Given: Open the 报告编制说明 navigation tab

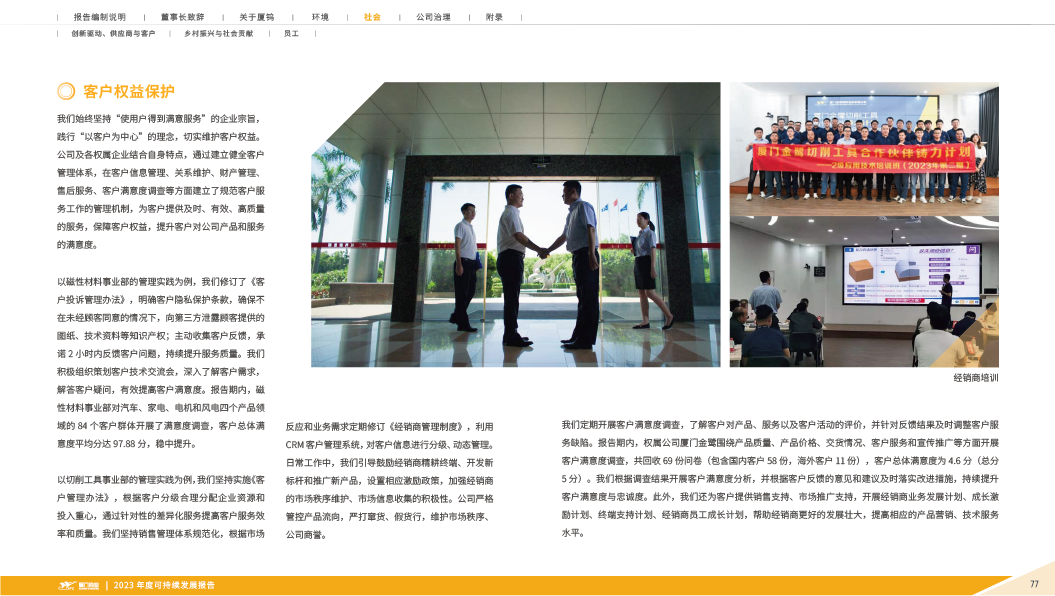Looking at the screenshot, I should pyautogui.click(x=99, y=18).
